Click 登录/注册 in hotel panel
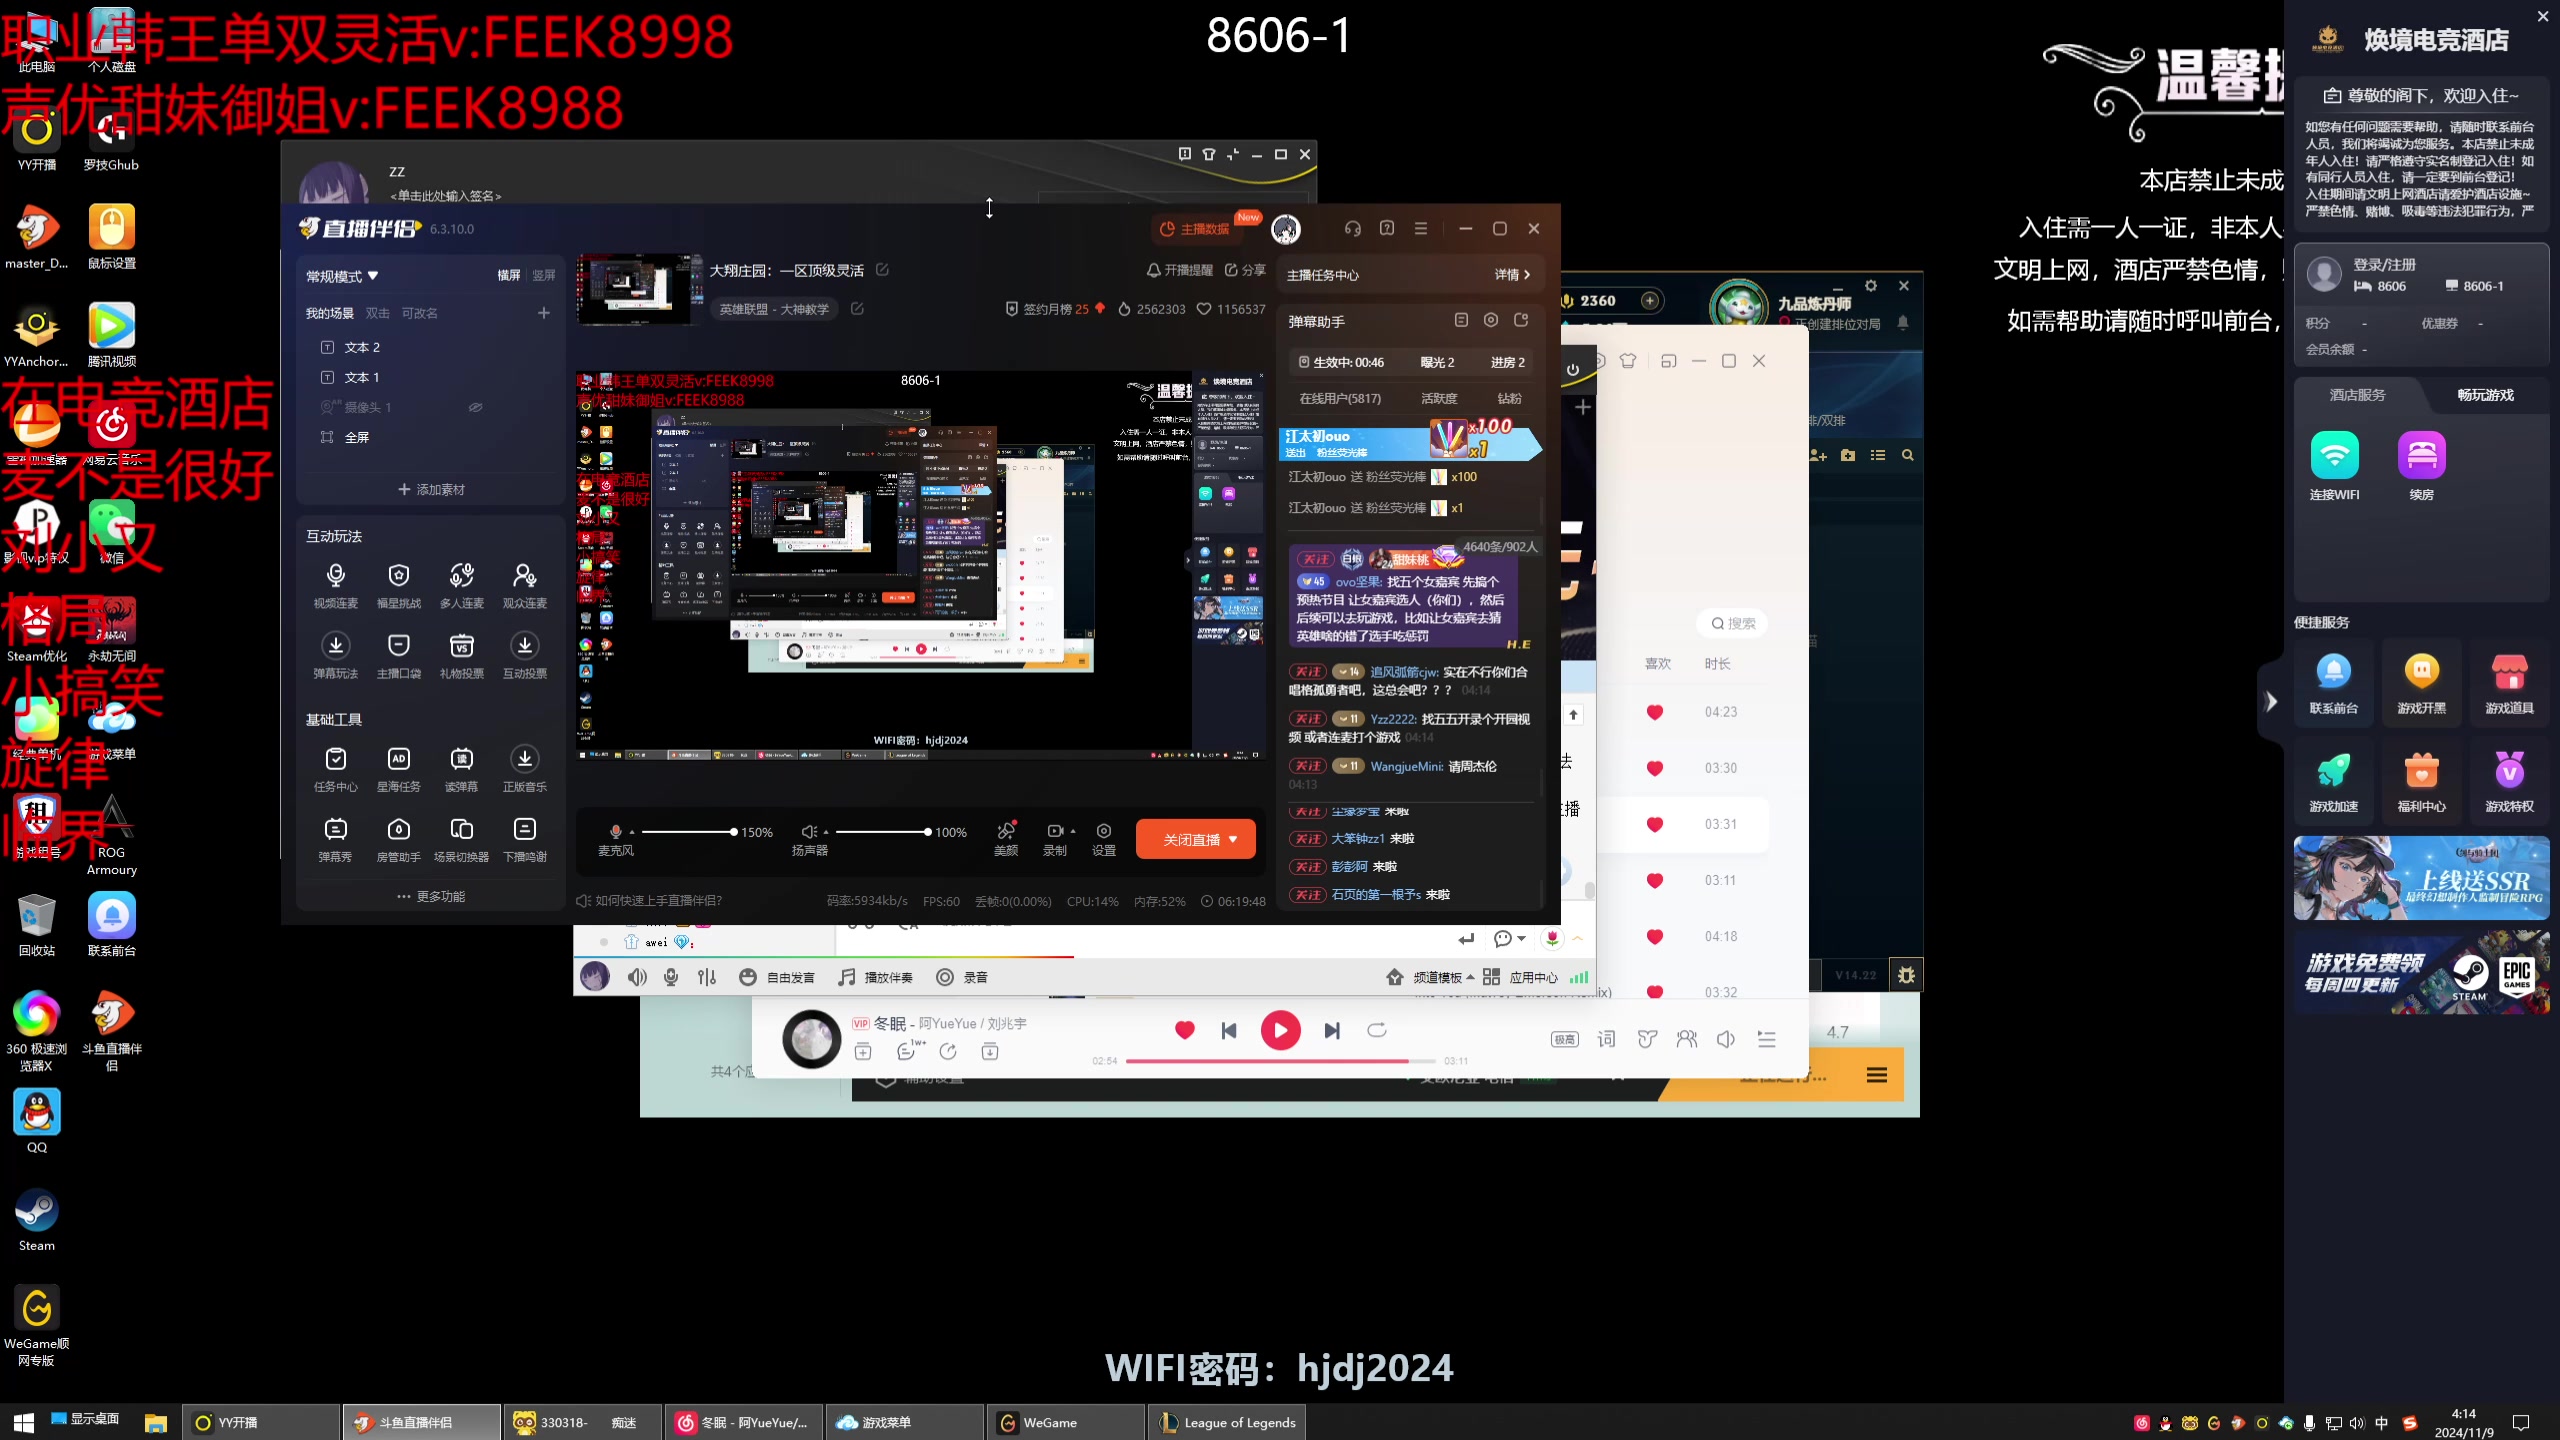Image resolution: width=2560 pixels, height=1440 pixels. (x=2384, y=264)
